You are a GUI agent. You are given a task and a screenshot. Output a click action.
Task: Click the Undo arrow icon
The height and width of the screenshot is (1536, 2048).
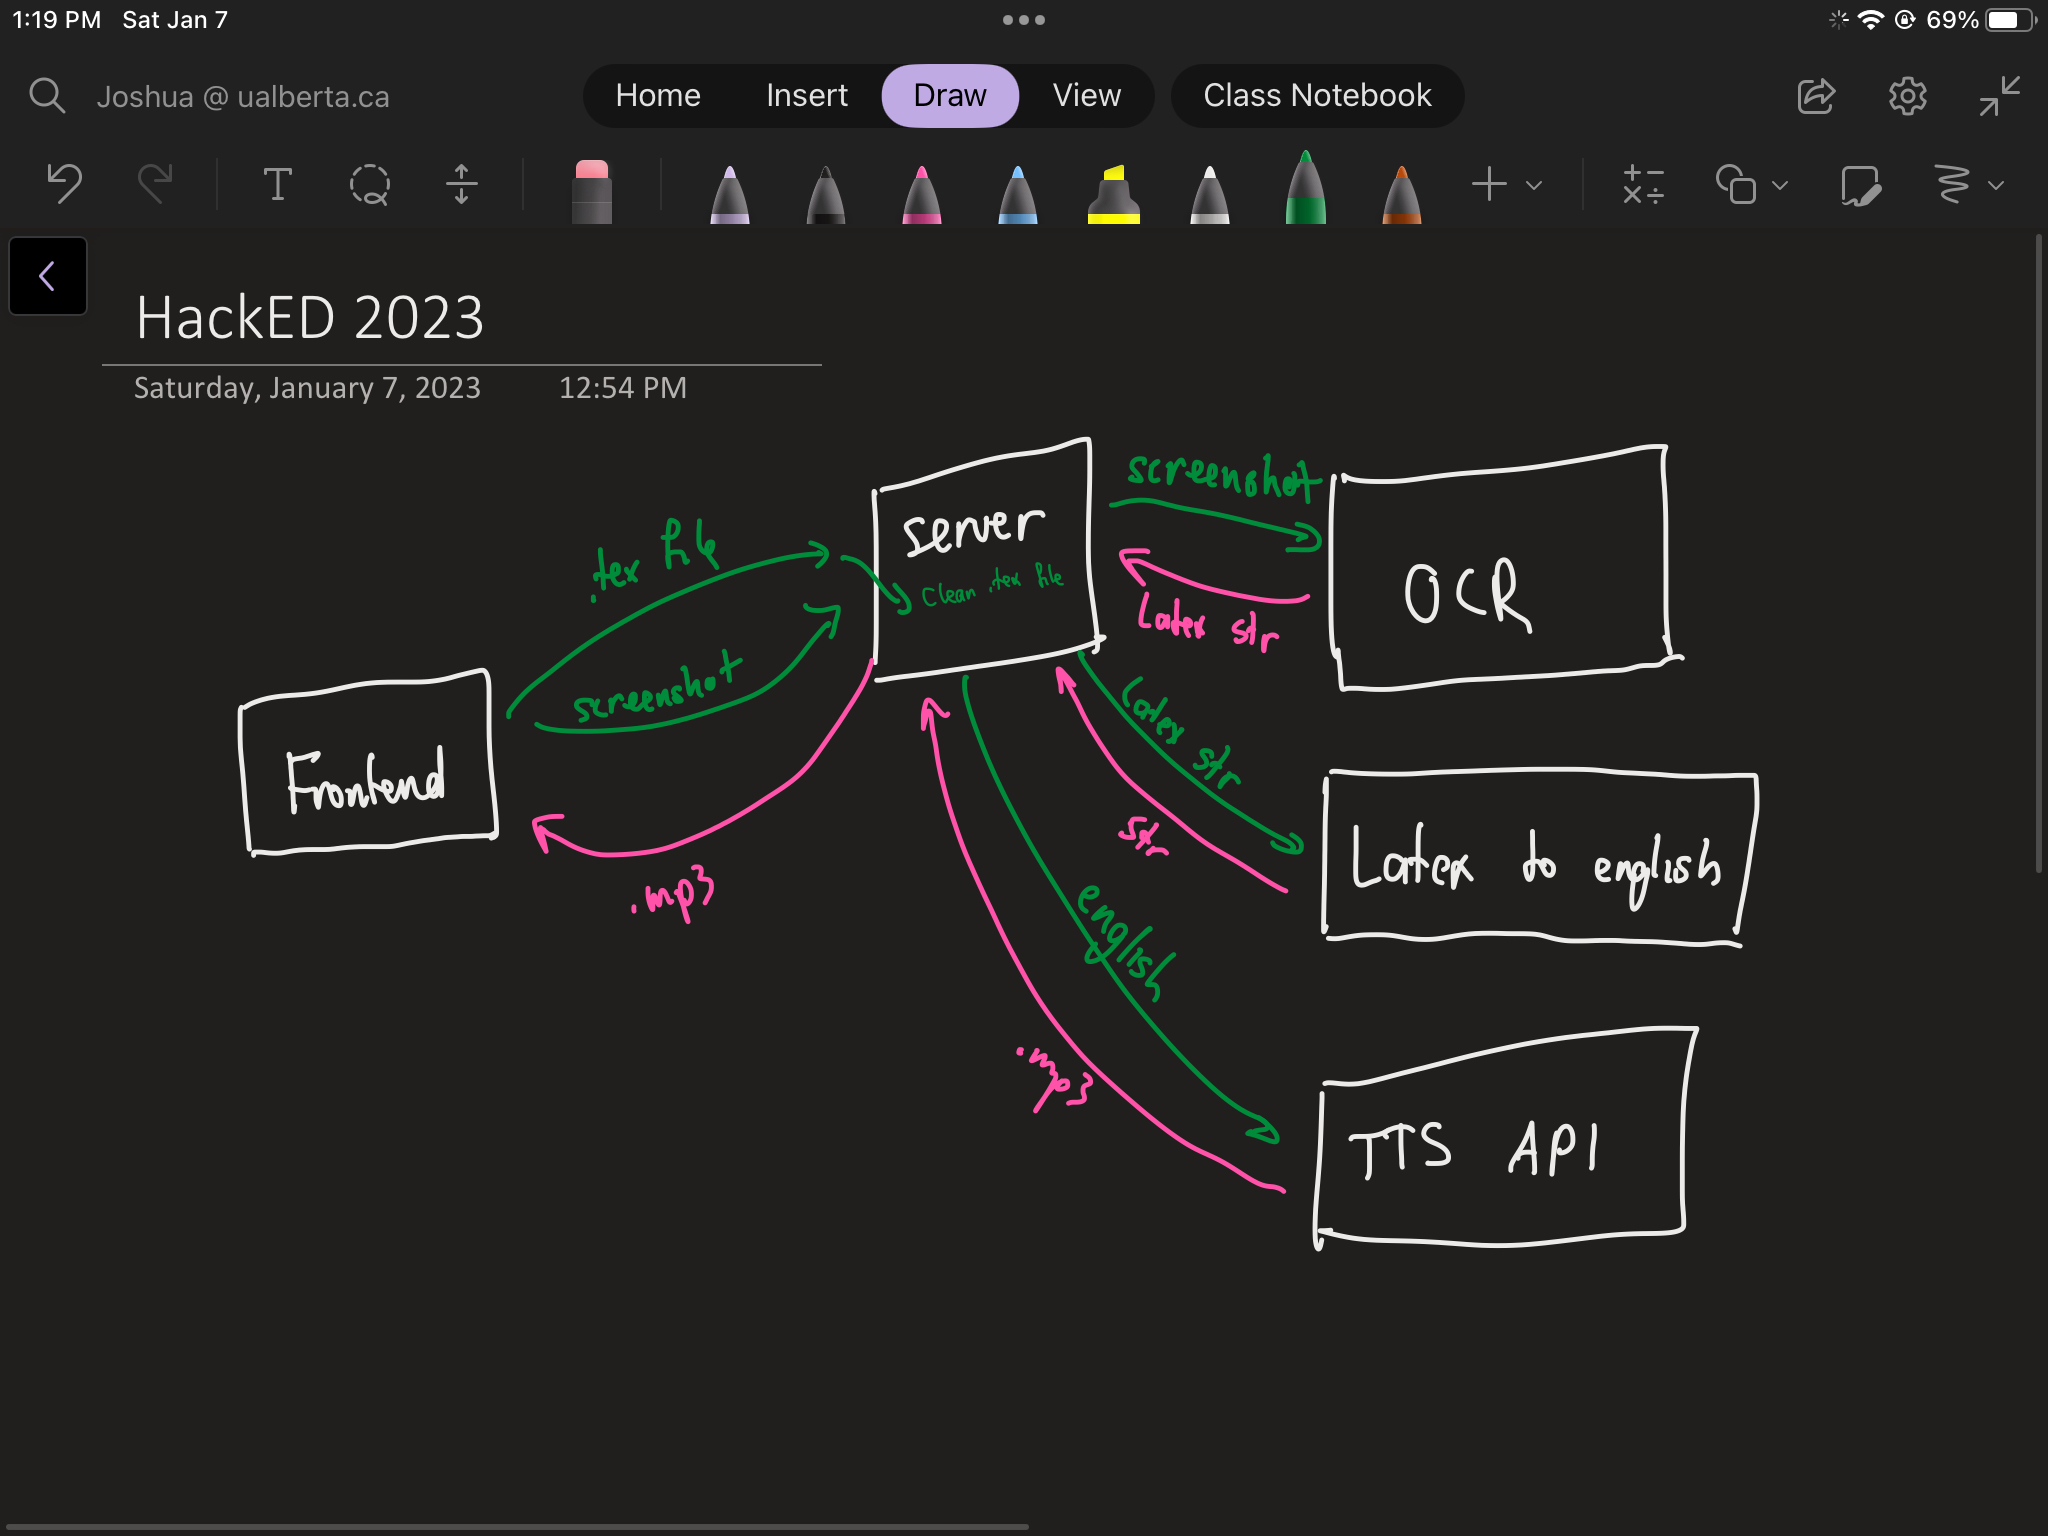point(65,184)
